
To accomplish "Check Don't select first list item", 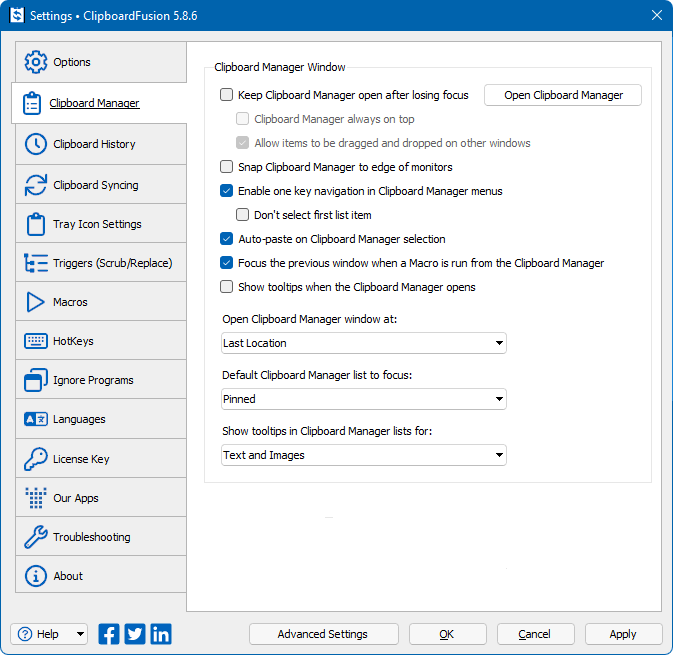I will click(243, 215).
